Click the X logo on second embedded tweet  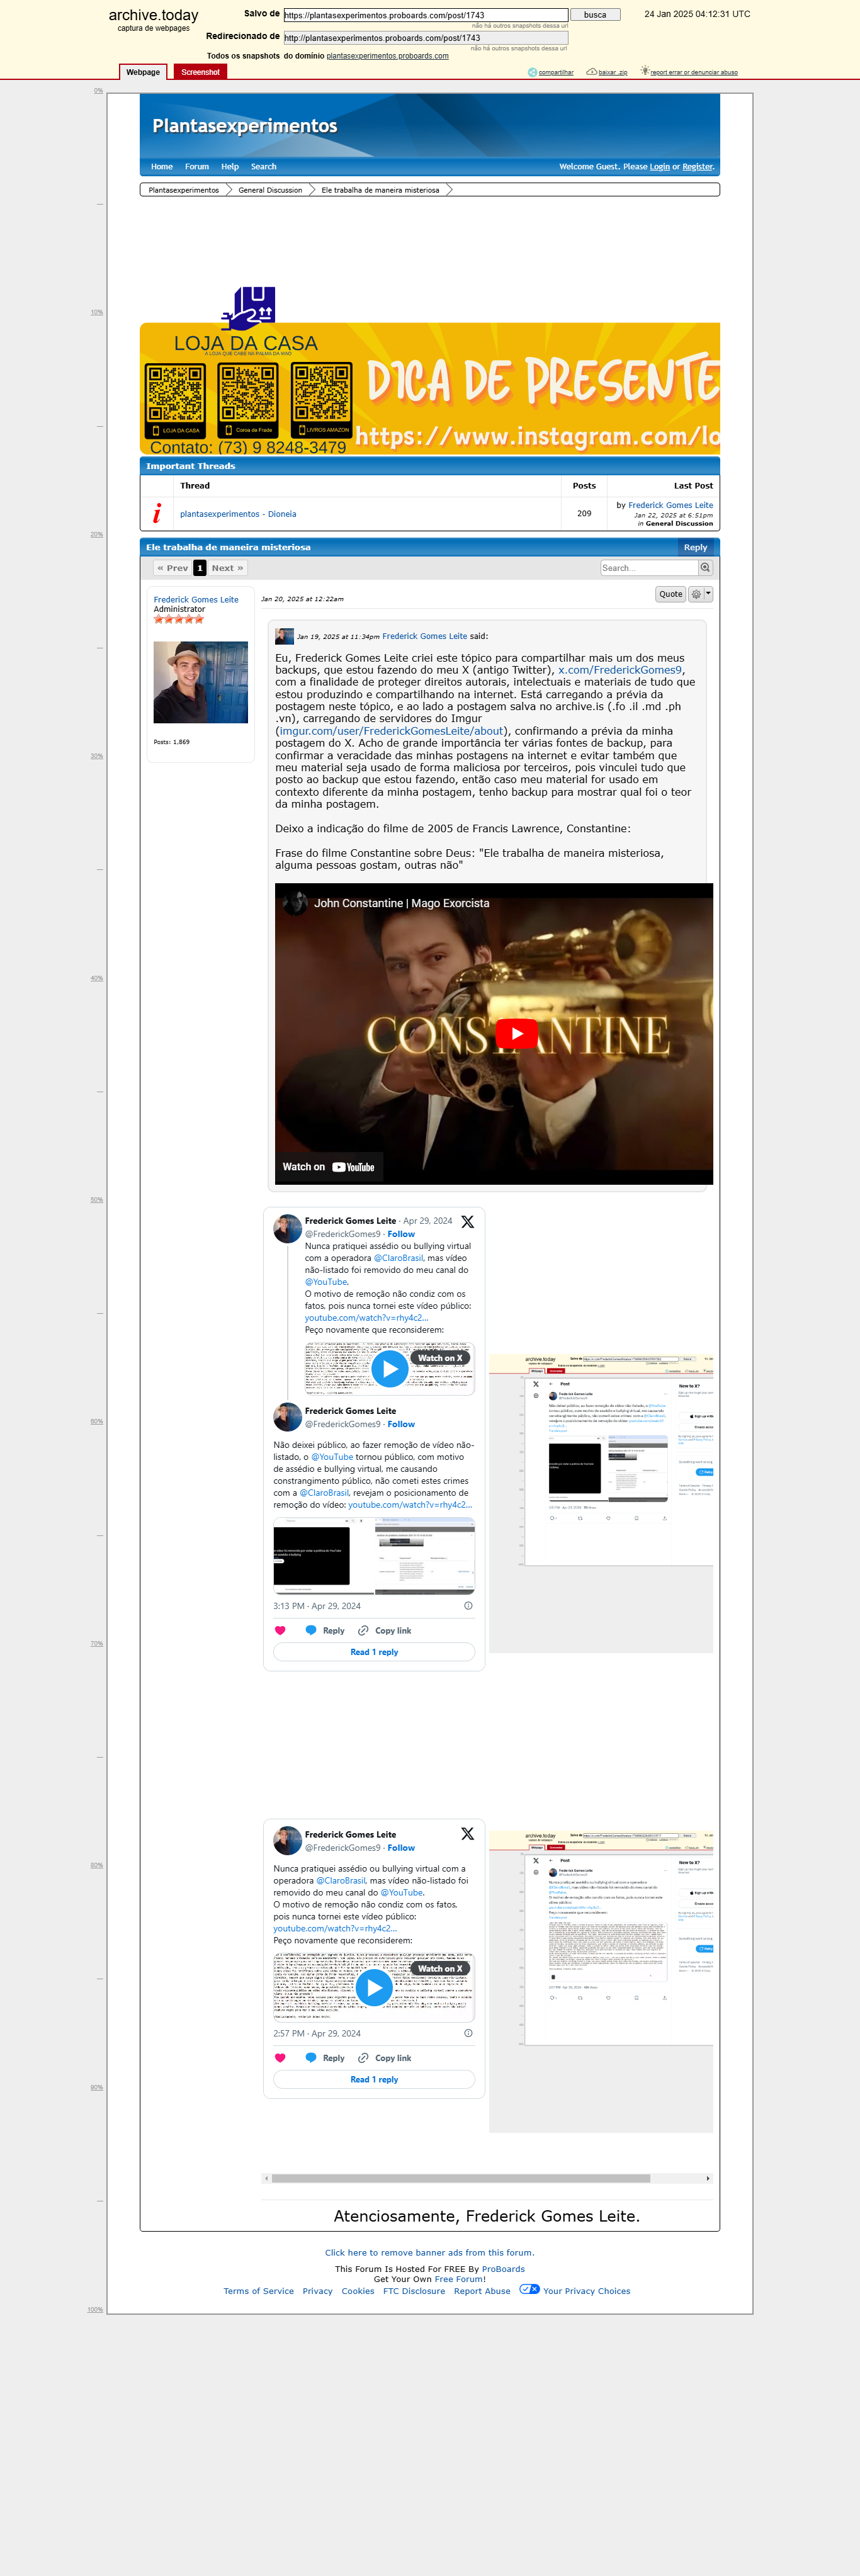(467, 1834)
